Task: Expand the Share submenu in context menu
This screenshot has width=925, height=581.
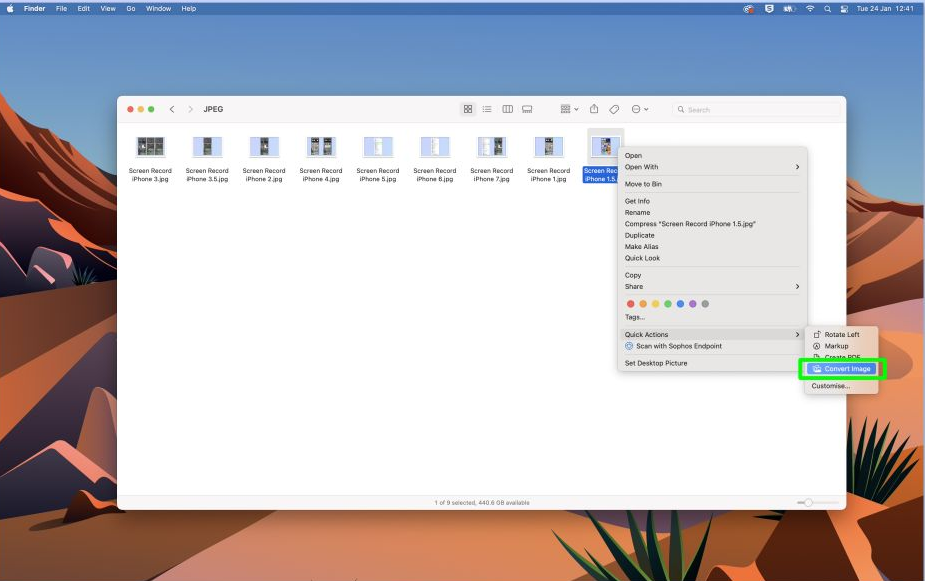Action: (x=712, y=286)
